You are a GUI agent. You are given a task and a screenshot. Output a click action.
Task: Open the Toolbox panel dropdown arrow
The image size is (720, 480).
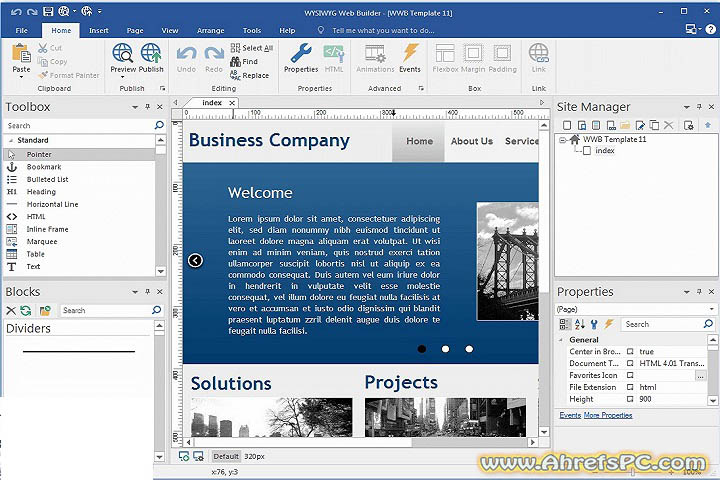pyautogui.click(x=135, y=107)
